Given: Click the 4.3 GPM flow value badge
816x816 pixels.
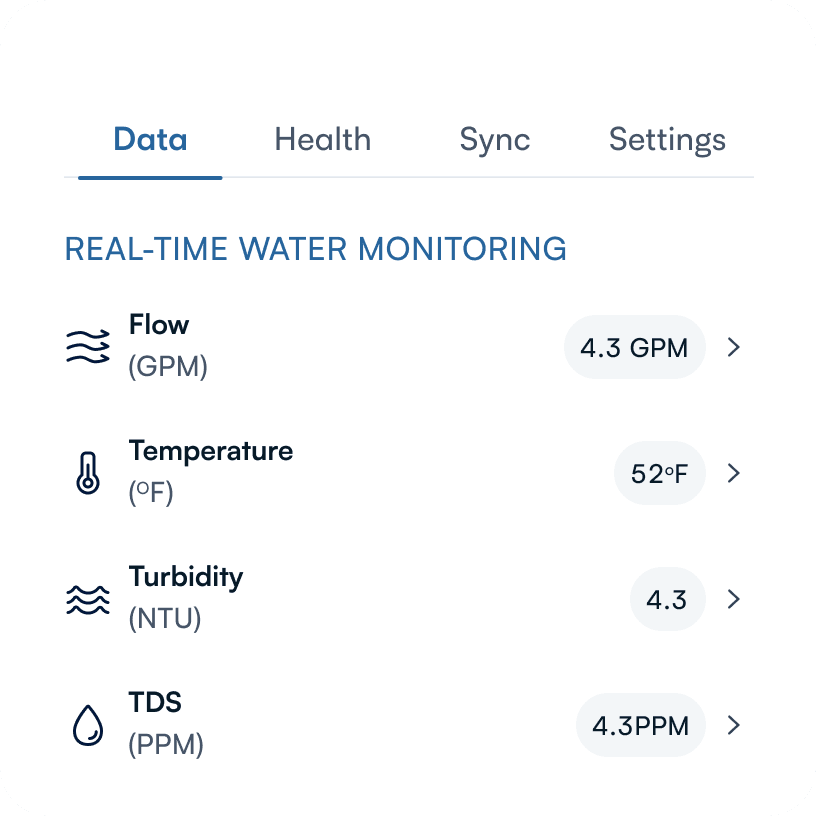Looking at the screenshot, I should tap(635, 348).
